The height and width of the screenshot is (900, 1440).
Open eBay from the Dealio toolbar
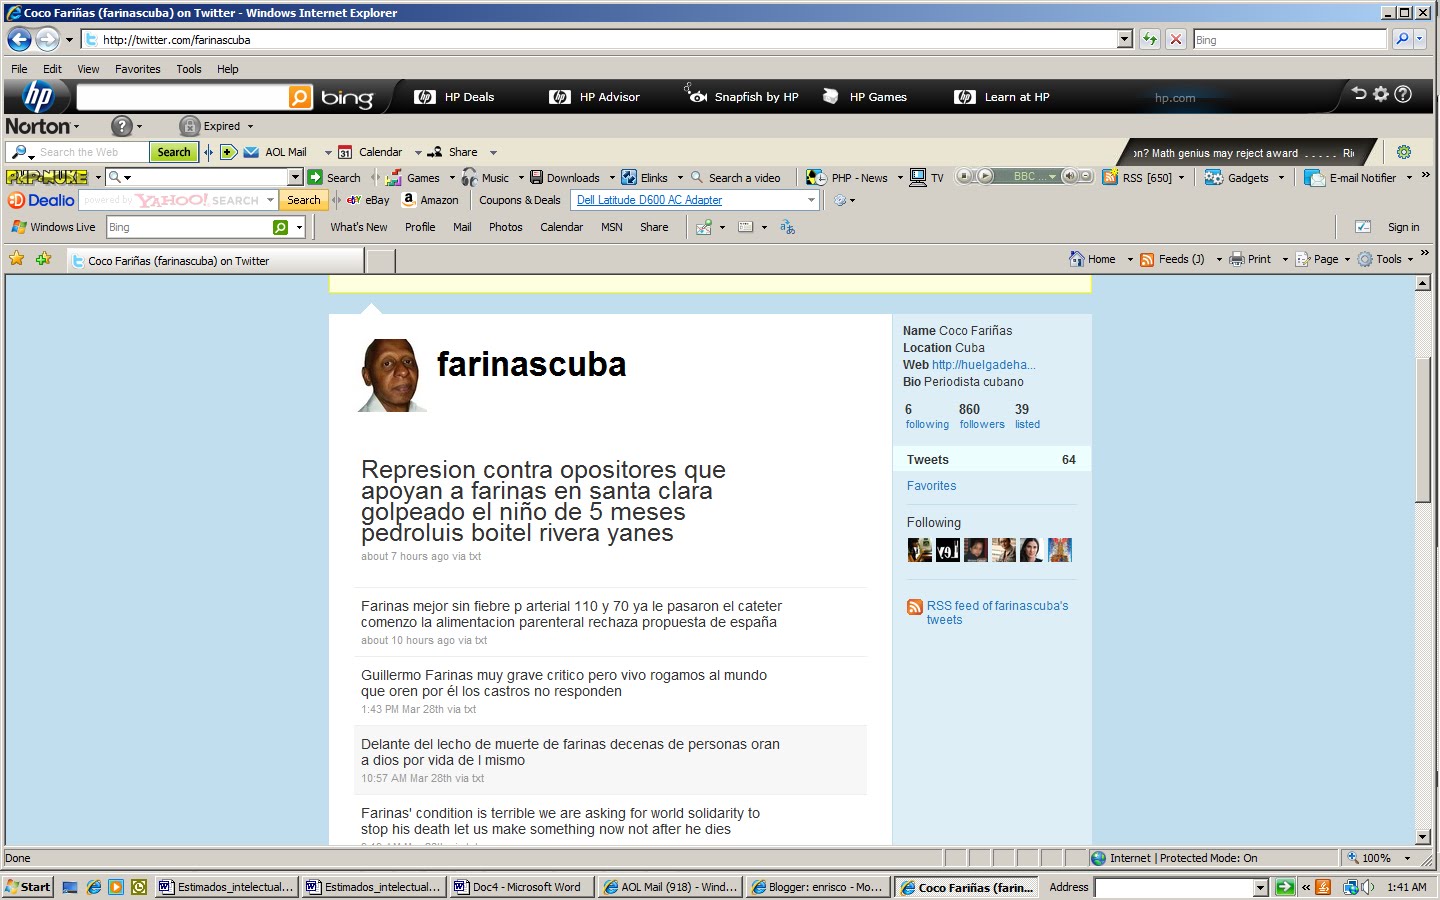pos(368,200)
